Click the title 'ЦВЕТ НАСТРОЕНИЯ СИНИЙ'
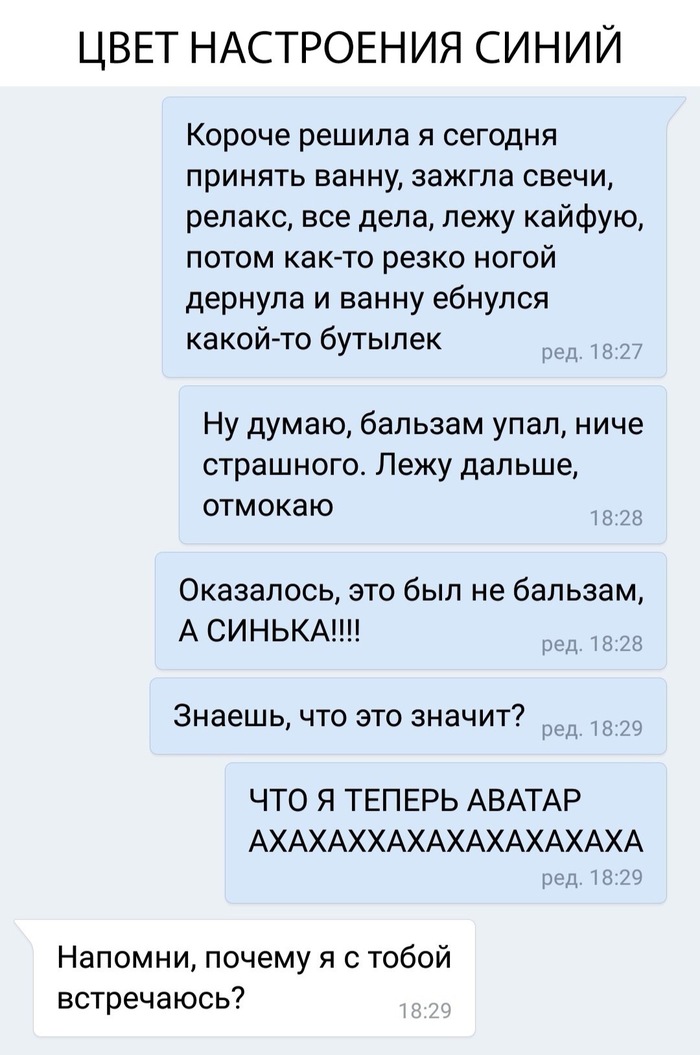This screenshot has width=700, height=1055. click(350, 47)
